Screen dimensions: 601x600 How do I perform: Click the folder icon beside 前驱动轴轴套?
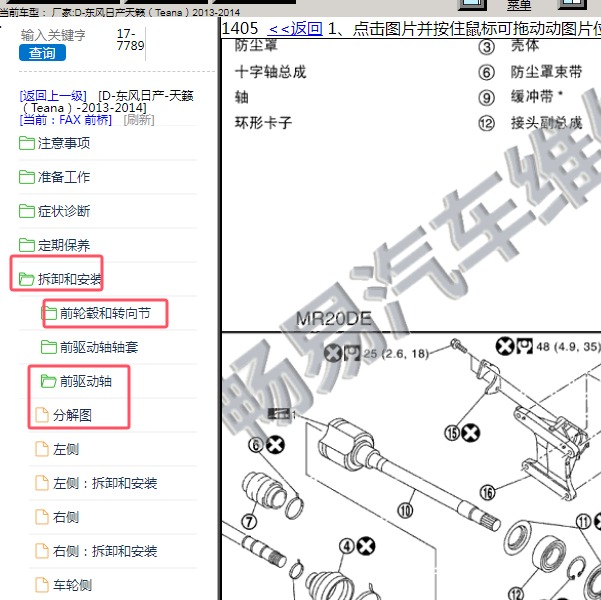coord(49,347)
